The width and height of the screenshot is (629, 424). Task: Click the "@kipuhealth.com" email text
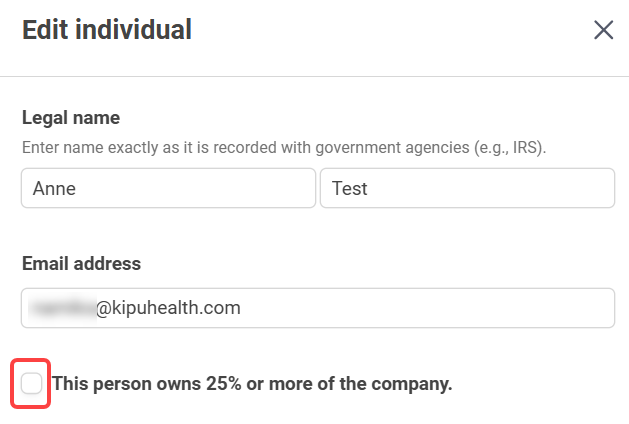[x=168, y=308]
